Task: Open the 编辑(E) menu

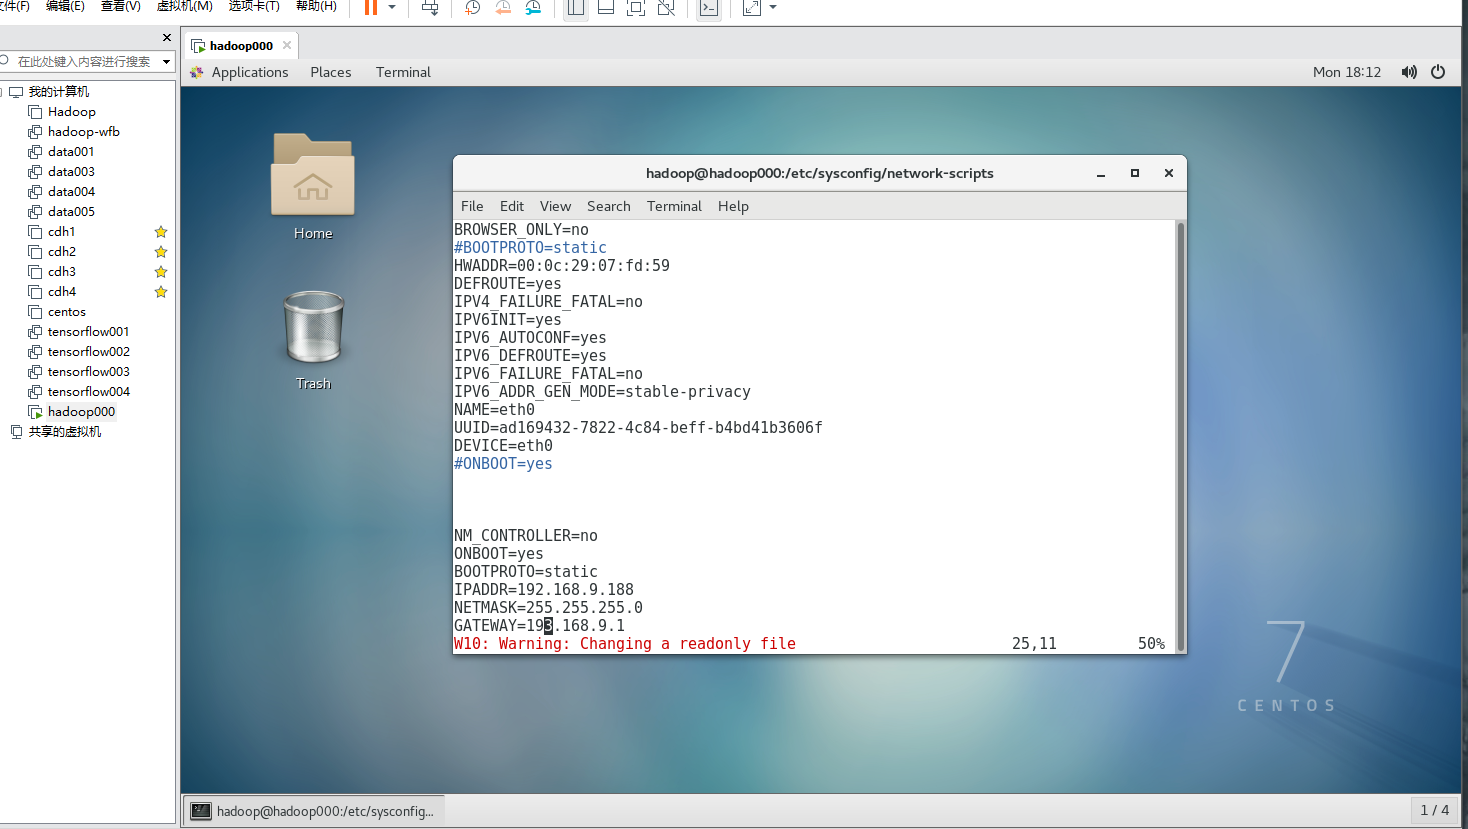Action: click(65, 6)
